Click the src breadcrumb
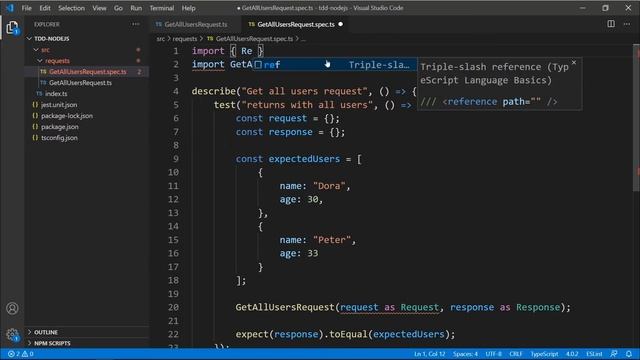The height and width of the screenshot is (360, 640). 160,39
